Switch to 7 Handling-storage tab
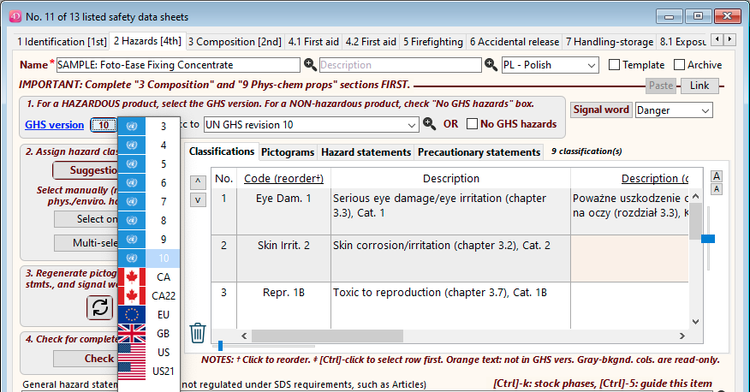This screenshot has height=392, width=750. 609,42
